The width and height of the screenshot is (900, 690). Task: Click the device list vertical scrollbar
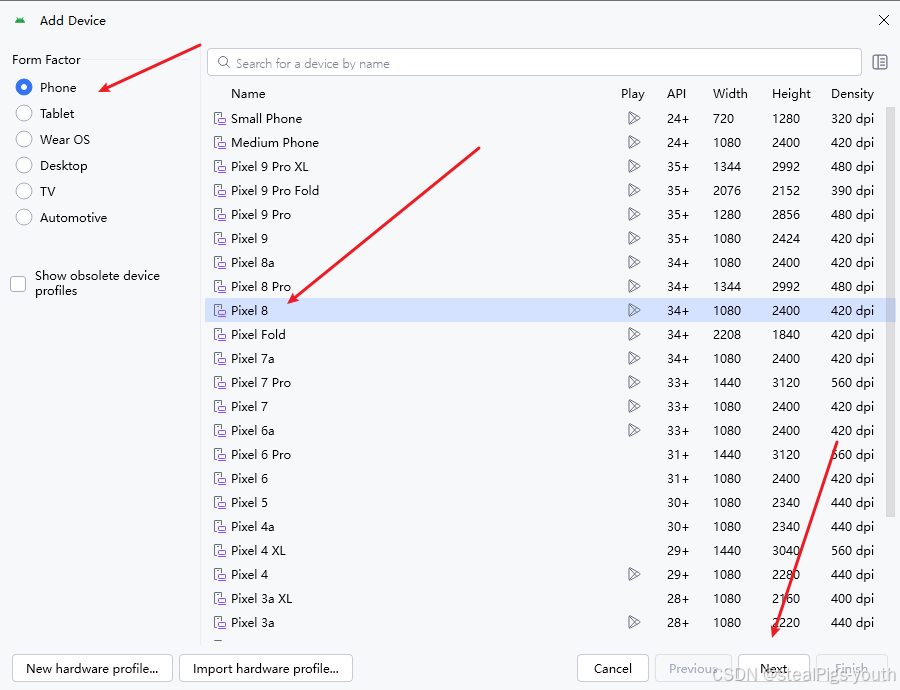890,312
